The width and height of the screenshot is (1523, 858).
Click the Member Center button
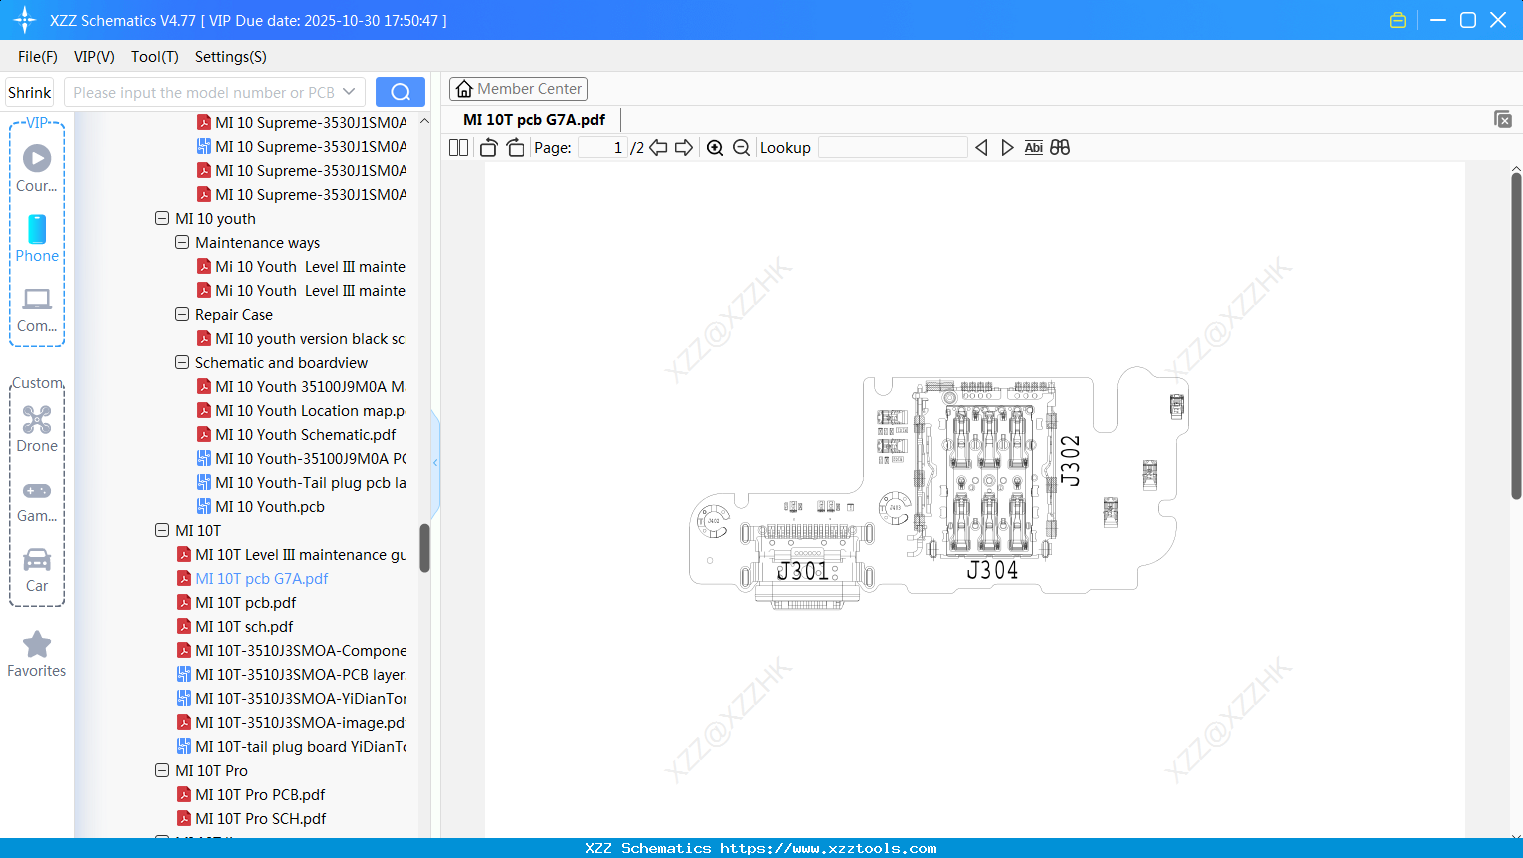tap(518, 88)
